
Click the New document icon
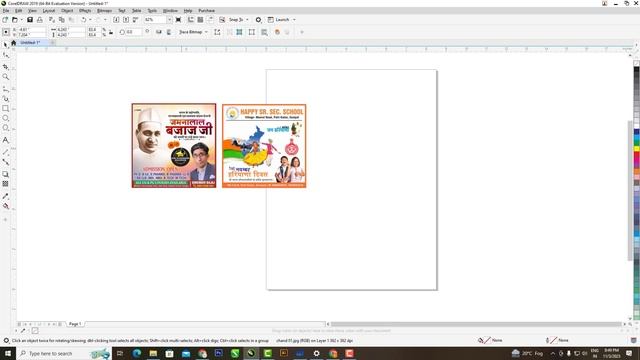[x=5, y=20]
